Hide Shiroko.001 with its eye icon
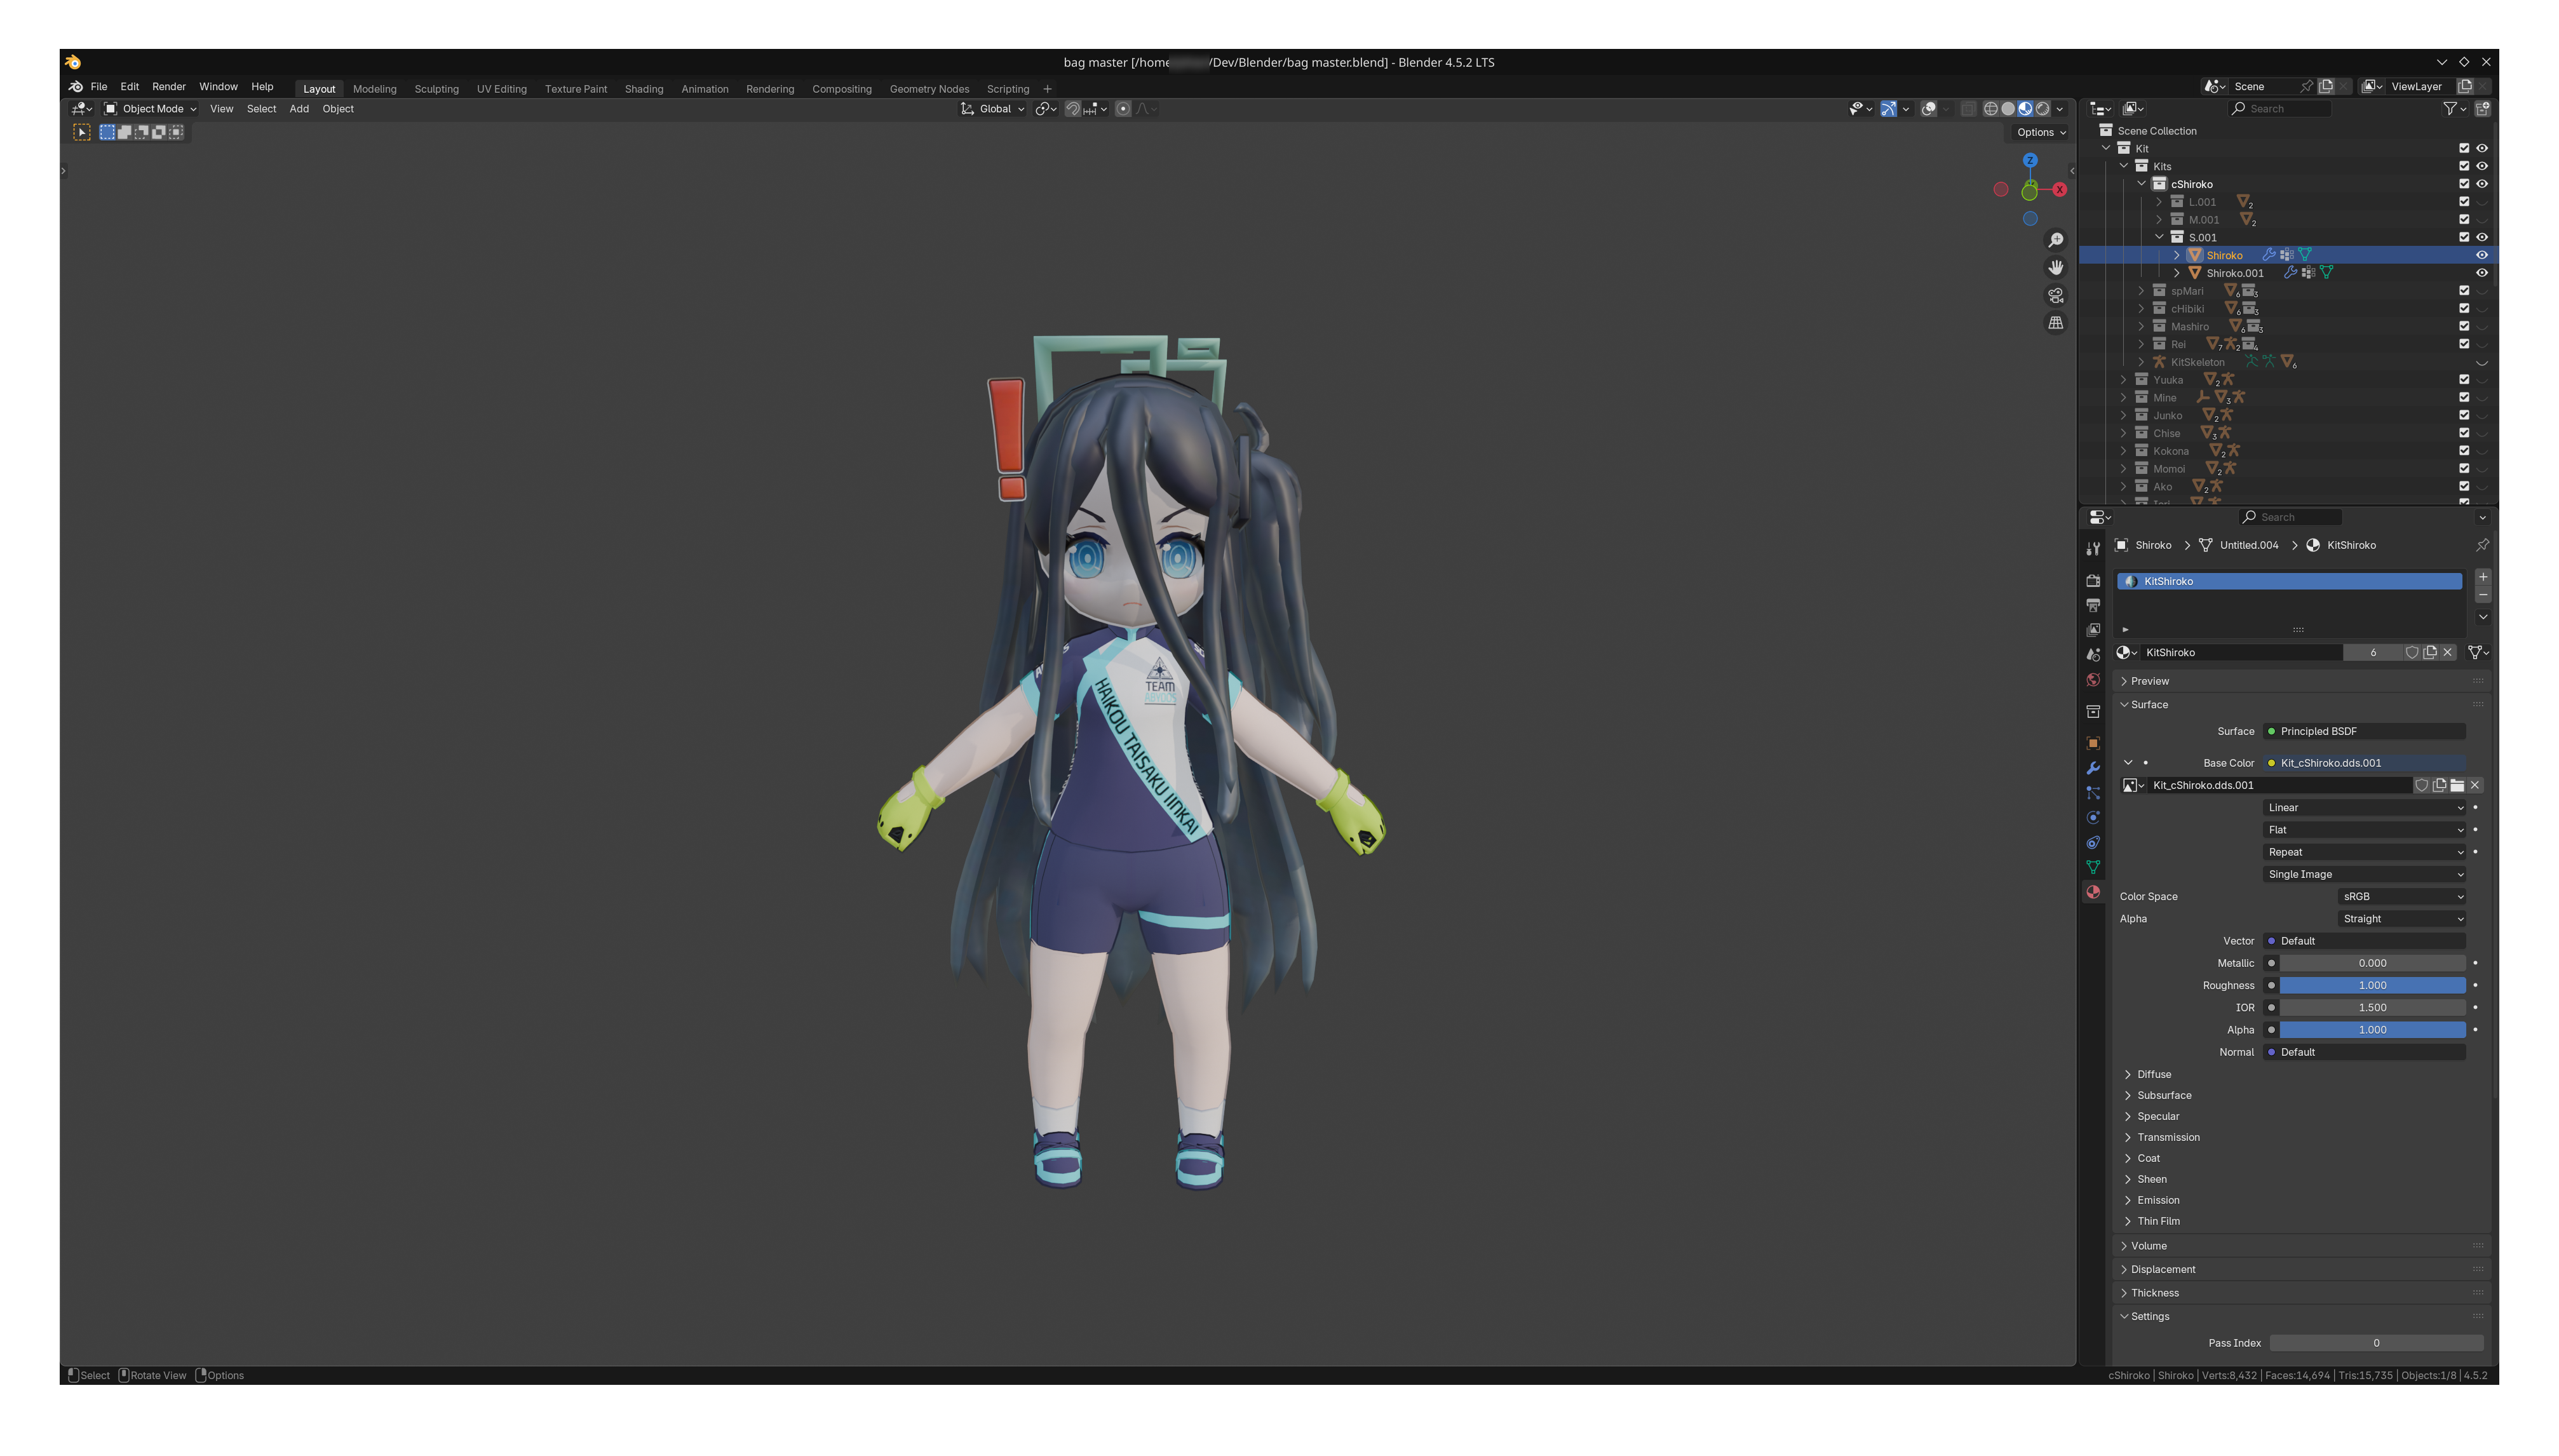Image resolution: width=2559 pixels, height=1456 pixels. 2481,273
